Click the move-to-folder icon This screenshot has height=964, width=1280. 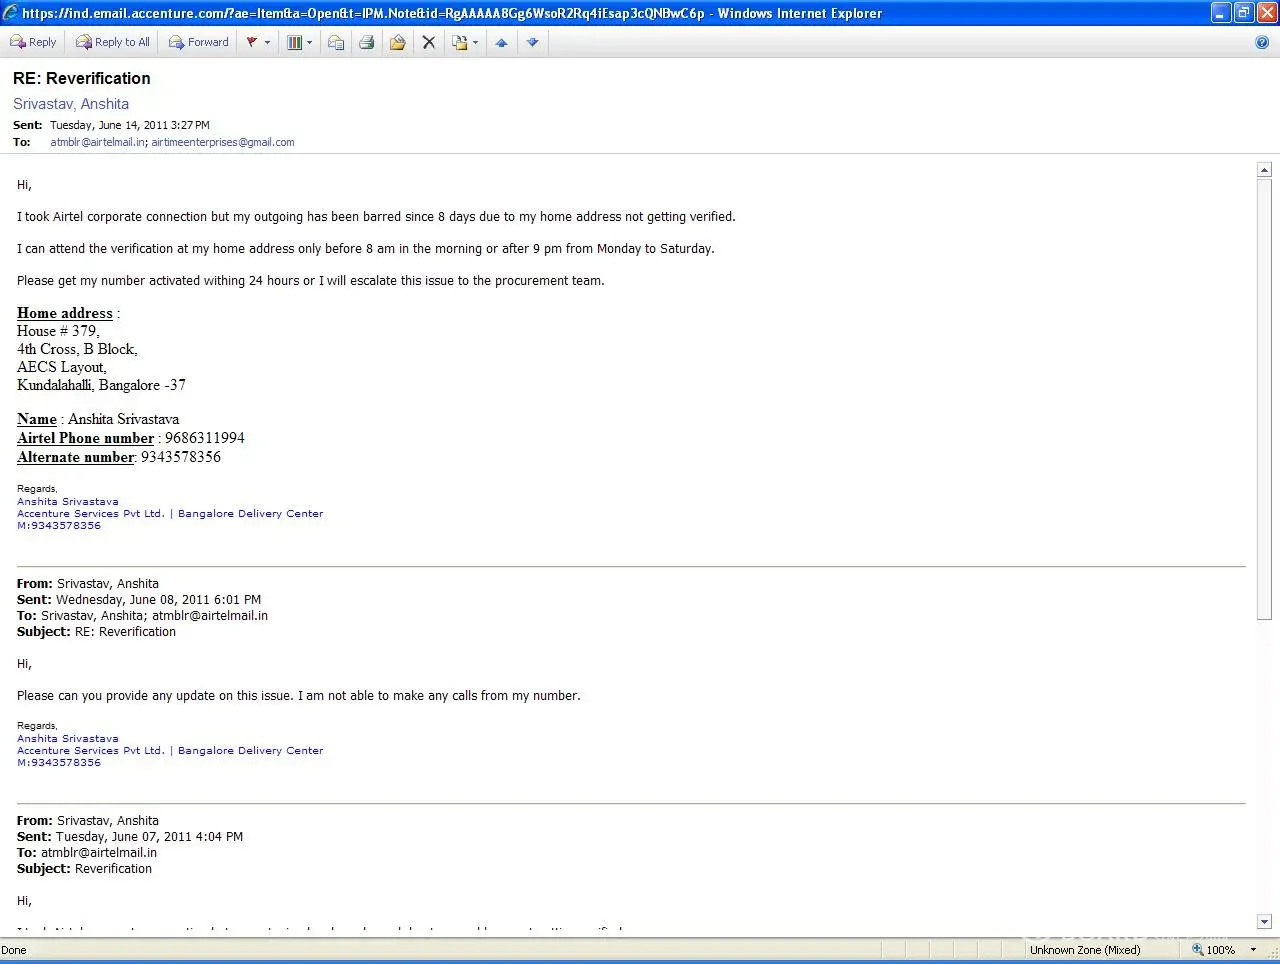[459, 42]
